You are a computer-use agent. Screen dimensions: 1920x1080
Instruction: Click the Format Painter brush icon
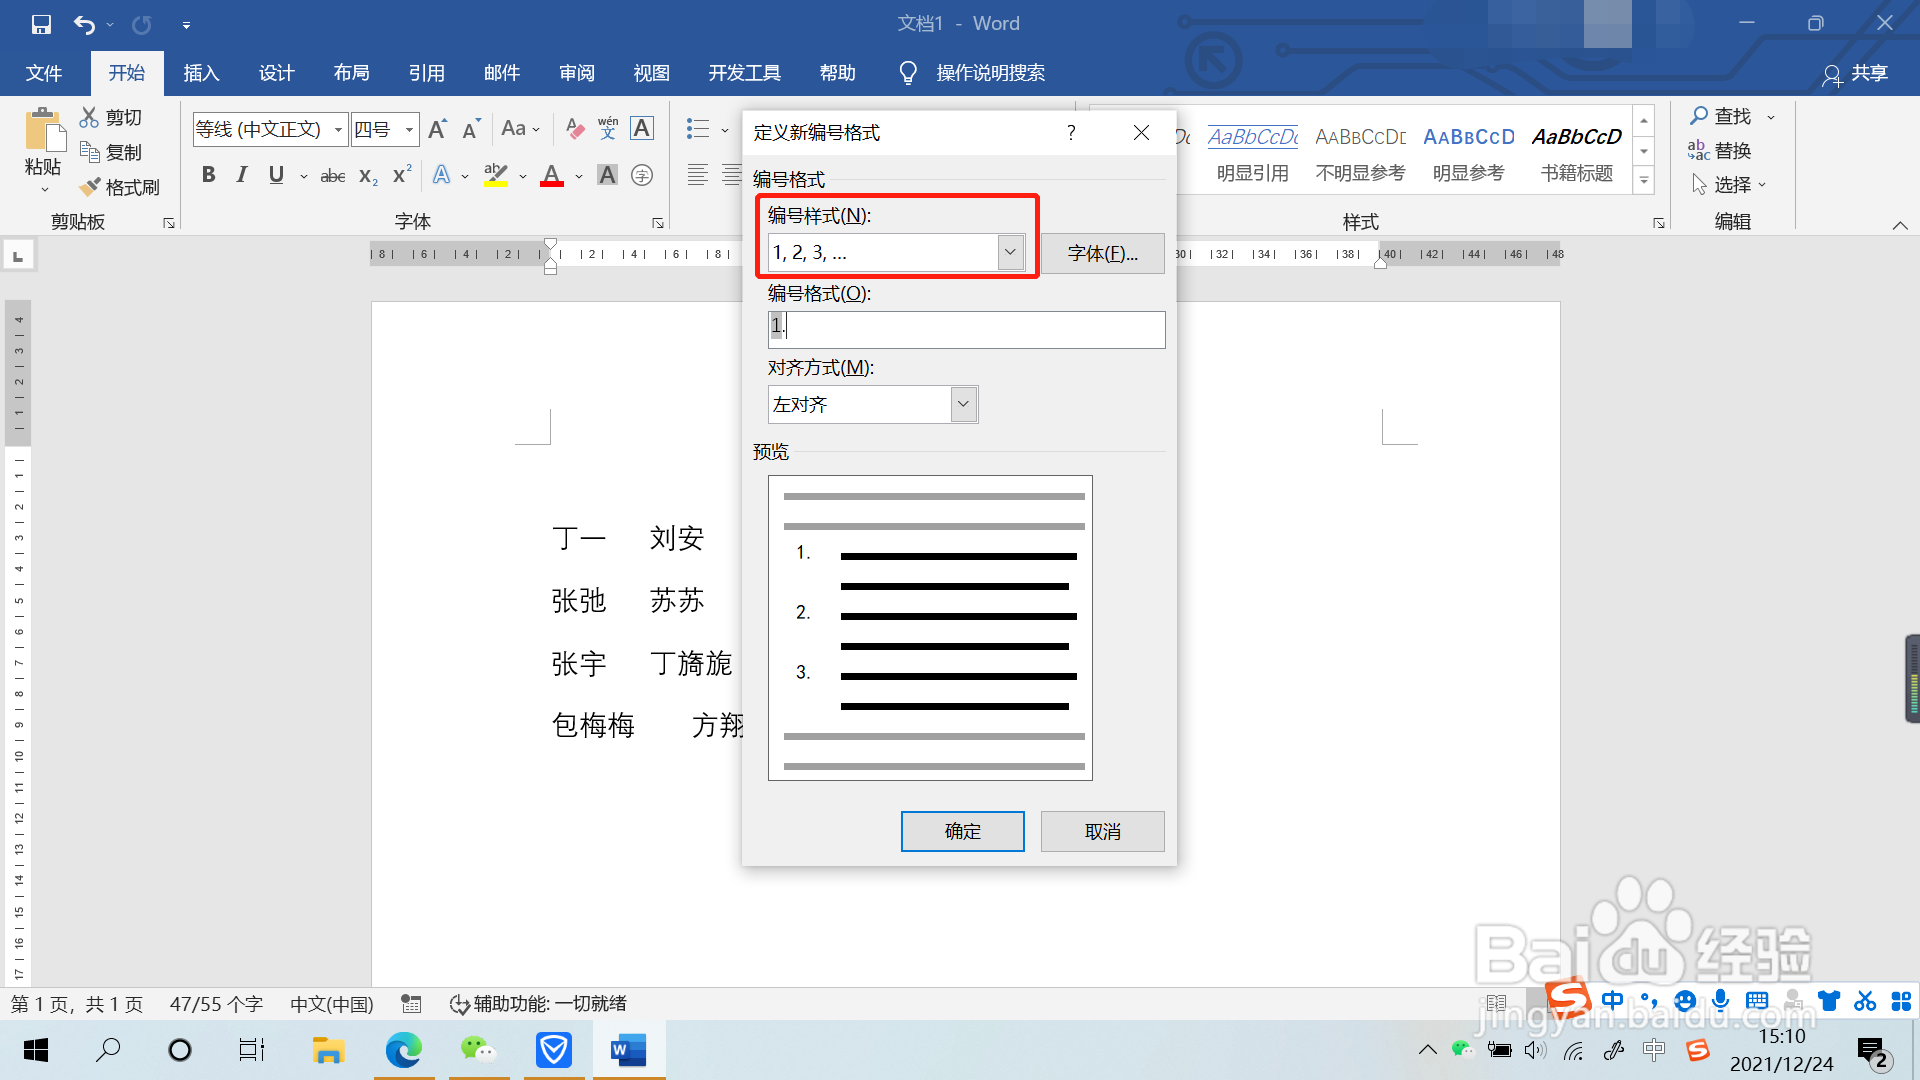tap(90, 187)
